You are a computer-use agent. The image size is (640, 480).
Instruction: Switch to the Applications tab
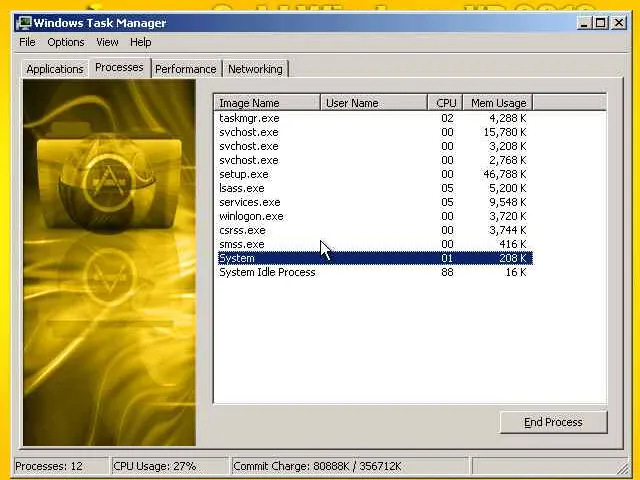55,69
